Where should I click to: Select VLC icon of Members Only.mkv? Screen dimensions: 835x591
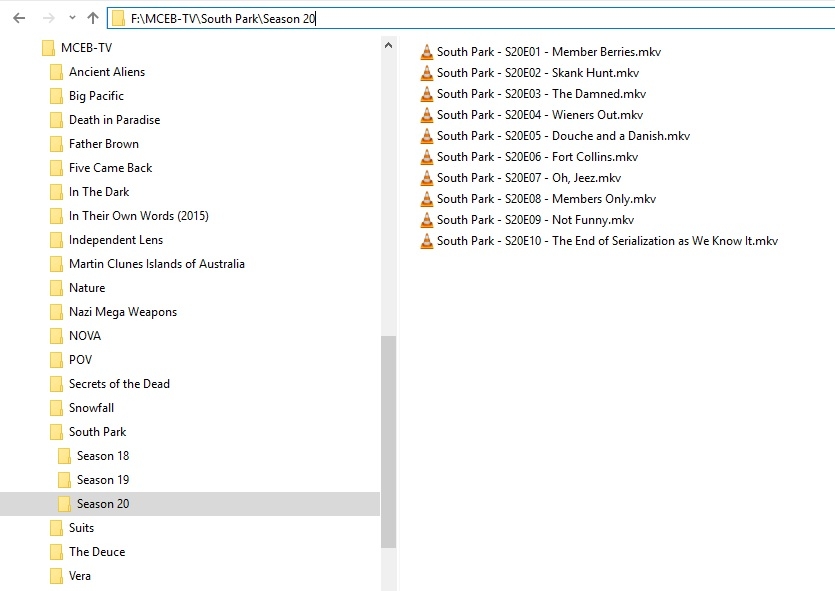click(x=427, y=199)
